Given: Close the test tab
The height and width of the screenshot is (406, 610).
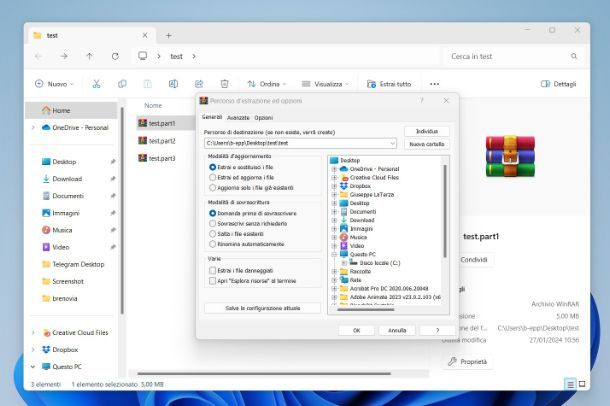Looking at the screenshot, I should pyautogui.click(x=145, y=35).
